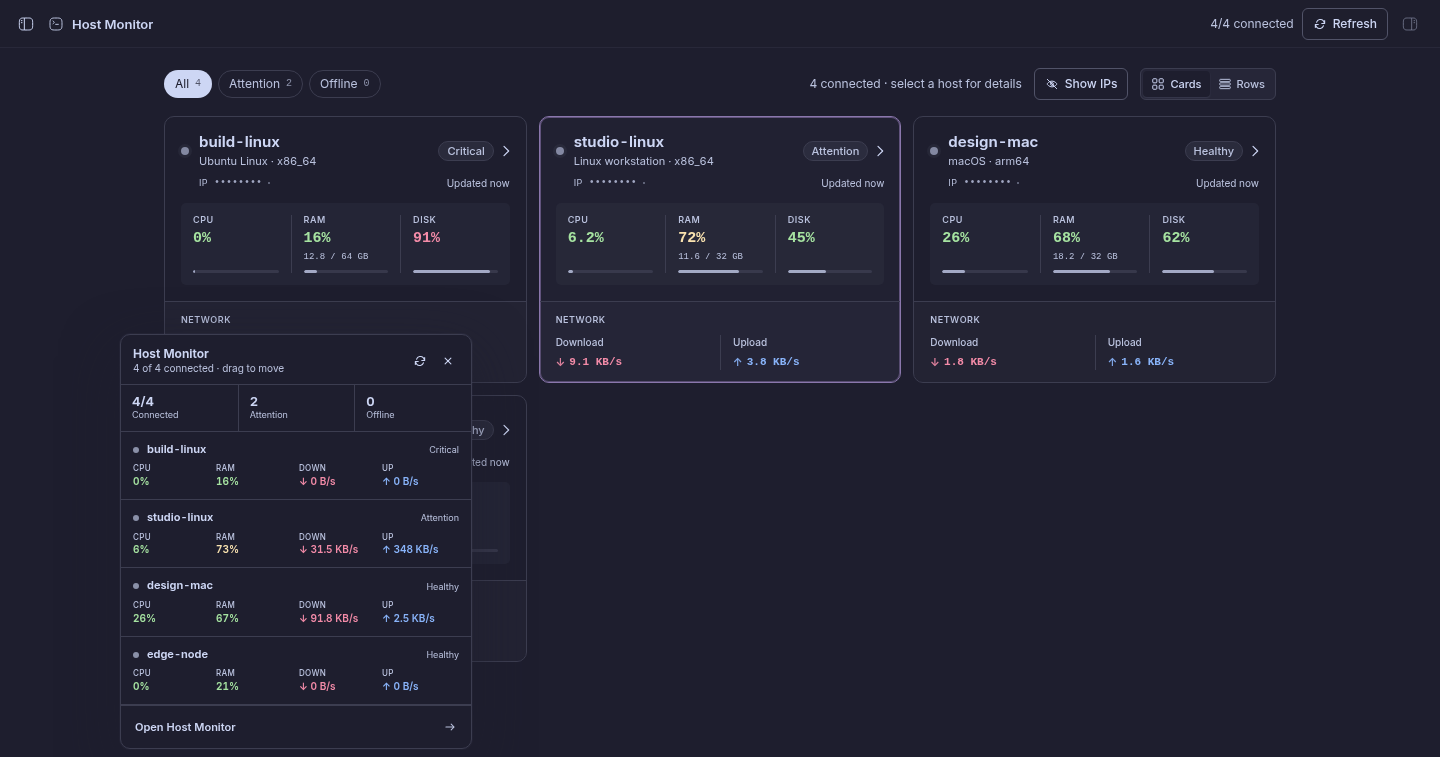This screenshot has height=757, width=1440.
Task: Click the 2 Attention stat in widget
Action: [x=296, y=407]
